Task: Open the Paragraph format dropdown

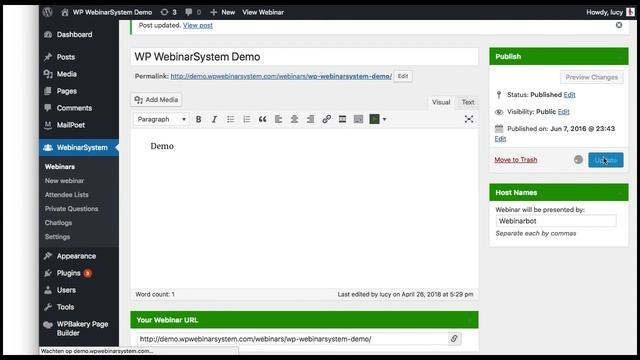Action: [x=161, y=119]
